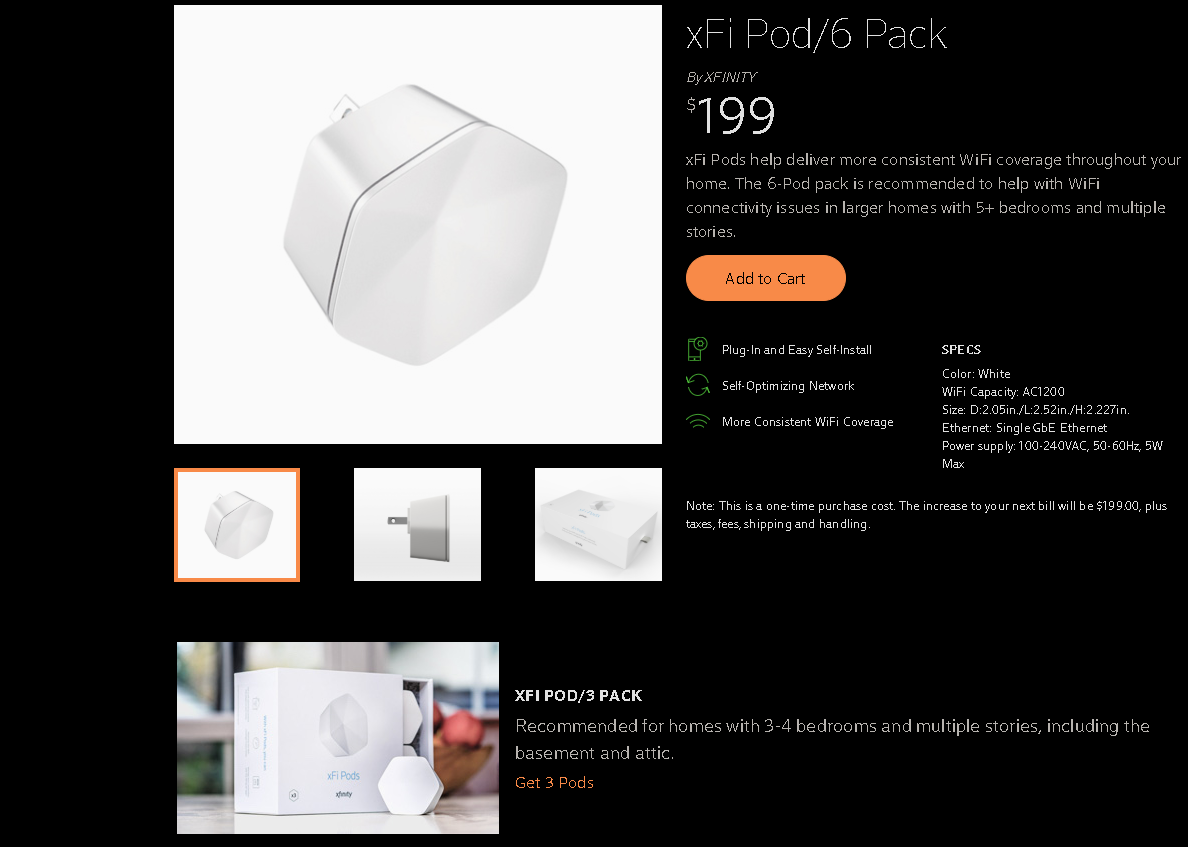Select the angled pod view thumbnail
Viewport: 1188px width, 847px height.
click(x=237, y=525)
